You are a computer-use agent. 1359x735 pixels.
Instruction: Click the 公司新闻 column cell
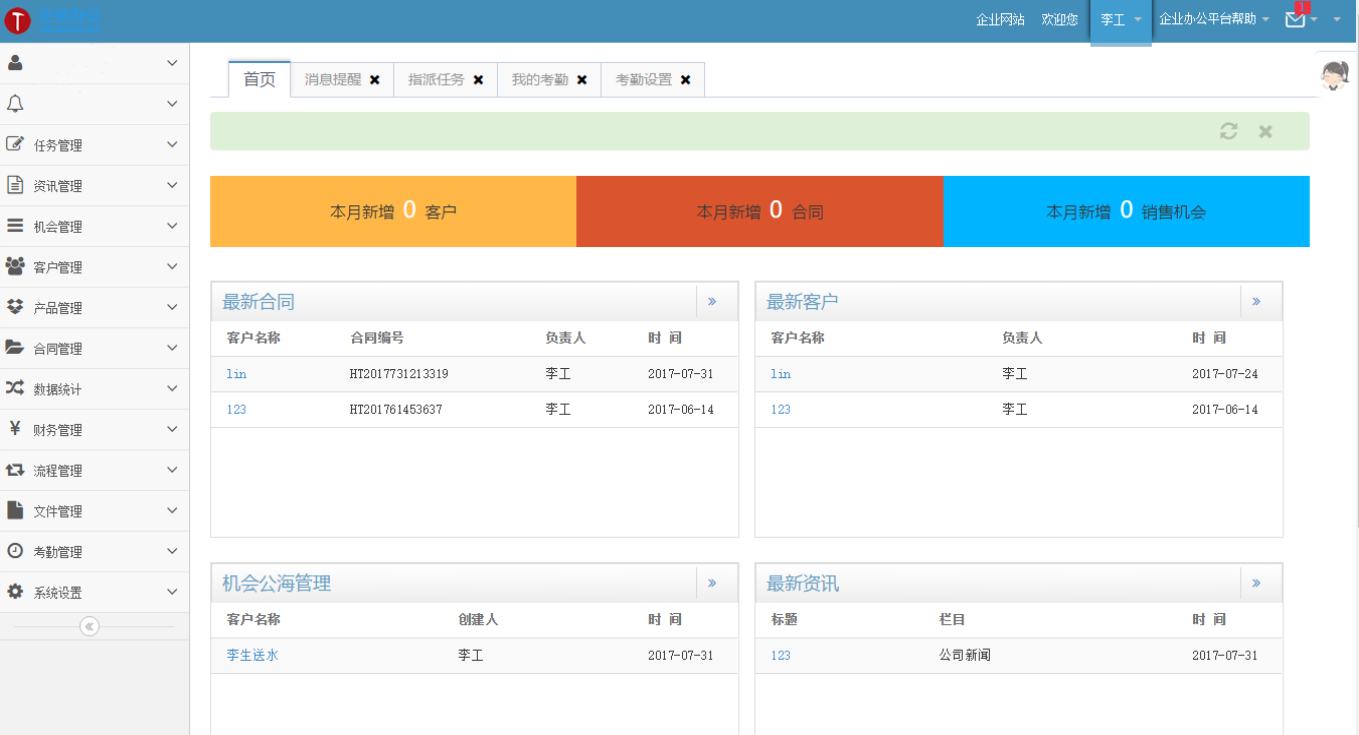pyautogui.click(x=964, y=656)
